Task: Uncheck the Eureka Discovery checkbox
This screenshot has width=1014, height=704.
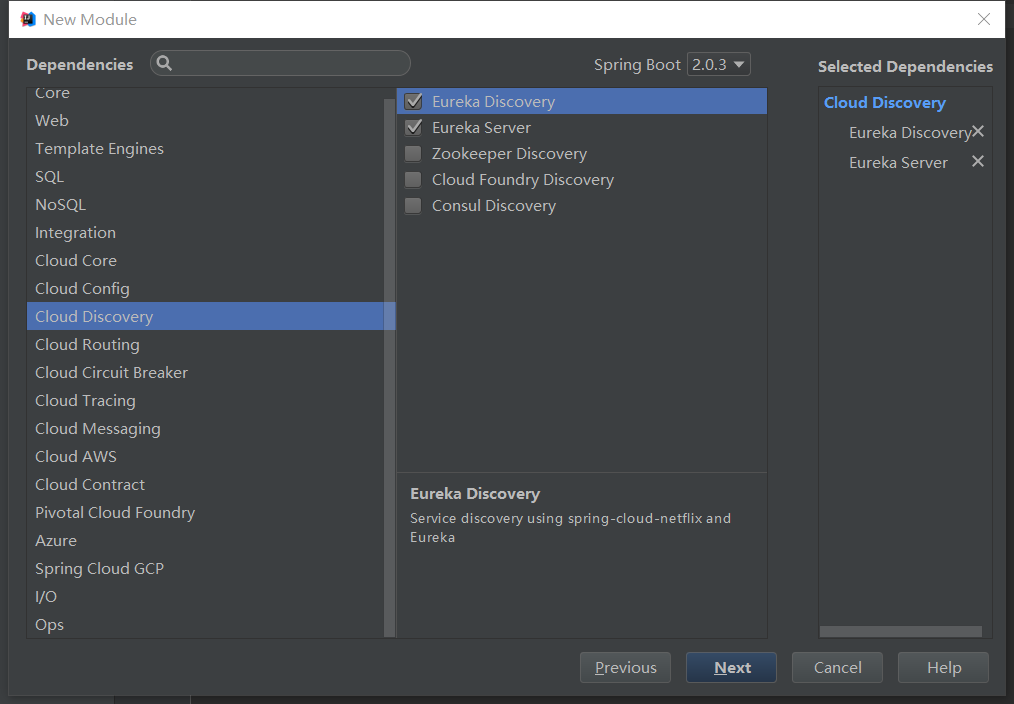Action: click(413, 101)
